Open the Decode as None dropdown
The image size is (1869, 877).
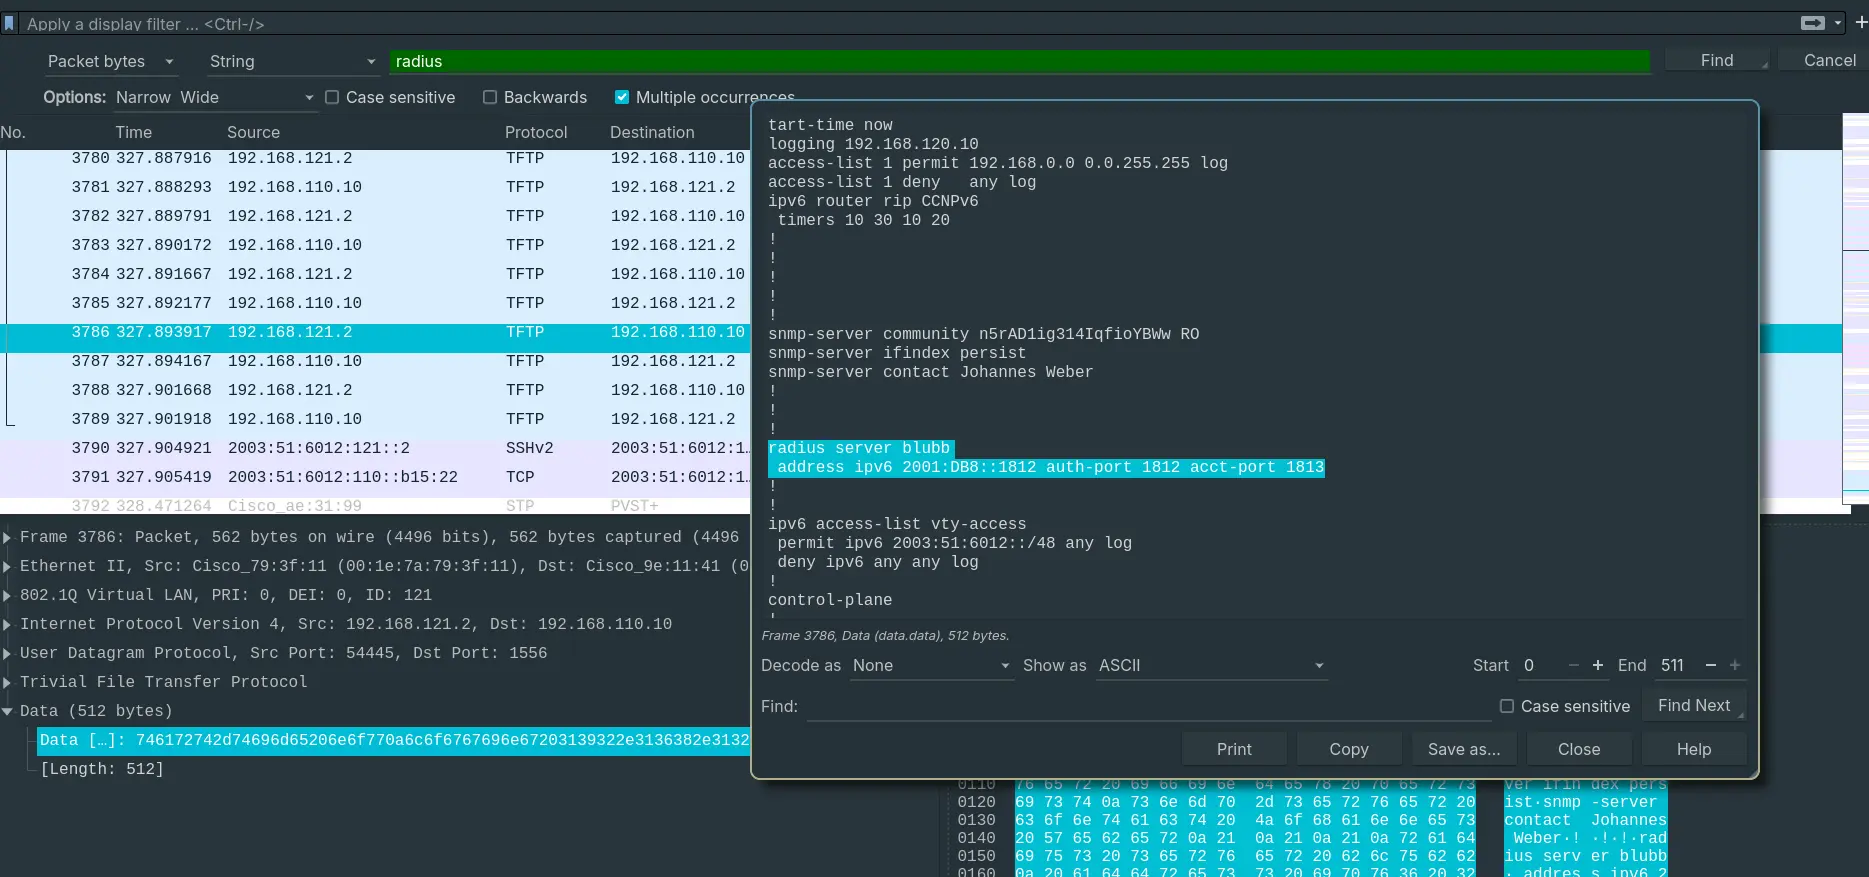coord(931,666)
